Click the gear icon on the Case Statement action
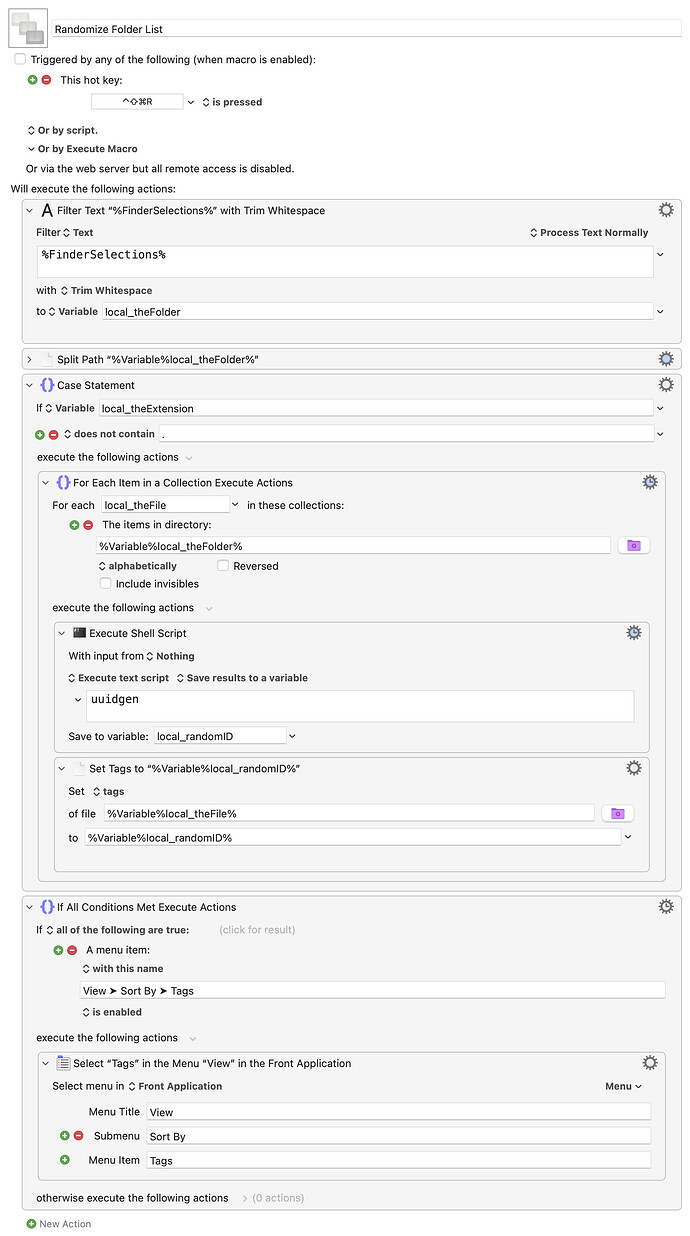This screenshot has width=690, height=1236. 666,383
